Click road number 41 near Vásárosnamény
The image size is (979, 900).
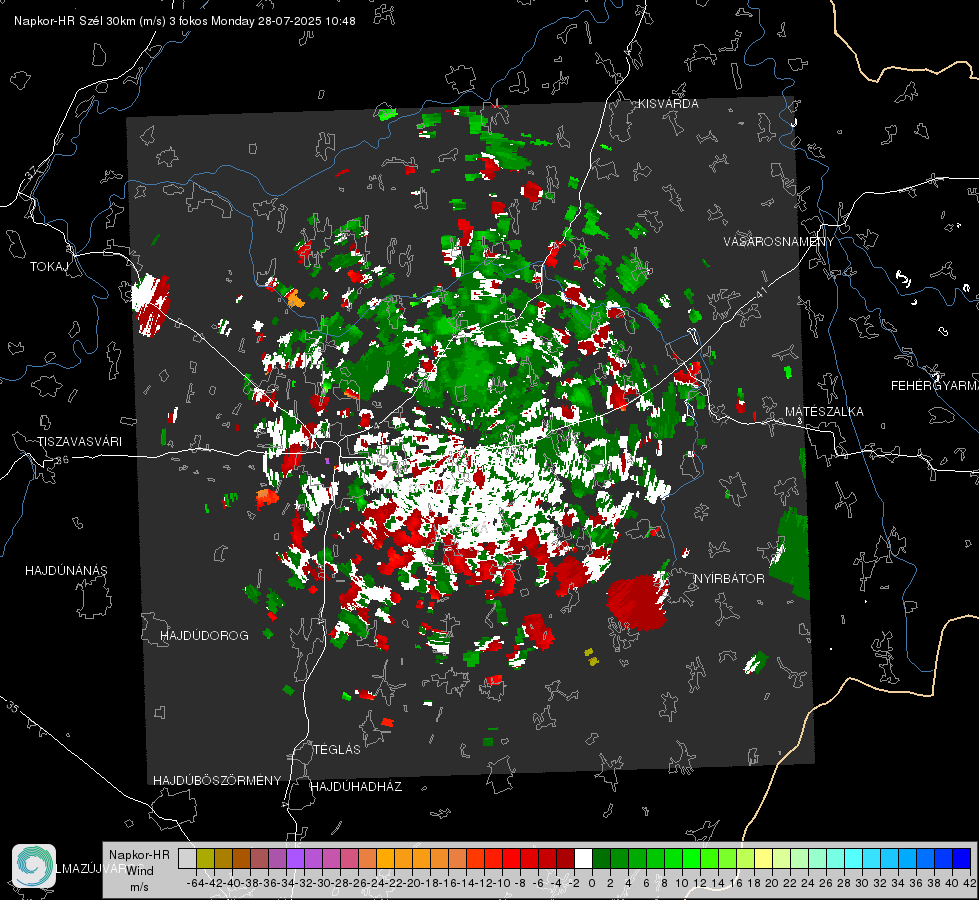[x=760, y=292]
